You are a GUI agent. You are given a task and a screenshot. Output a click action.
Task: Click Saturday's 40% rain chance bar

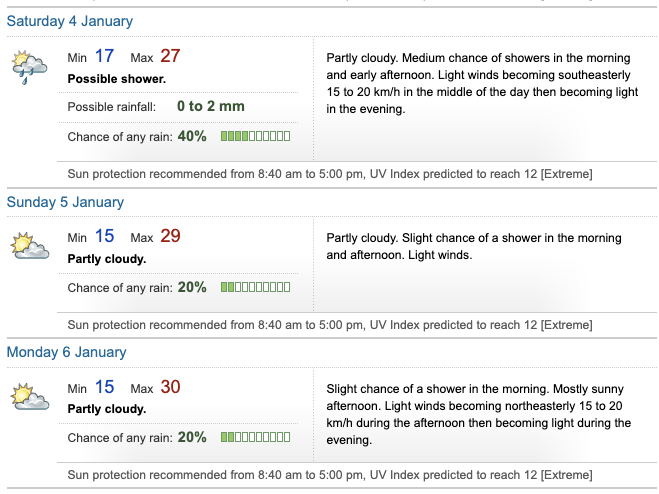[x=255, y=136]
